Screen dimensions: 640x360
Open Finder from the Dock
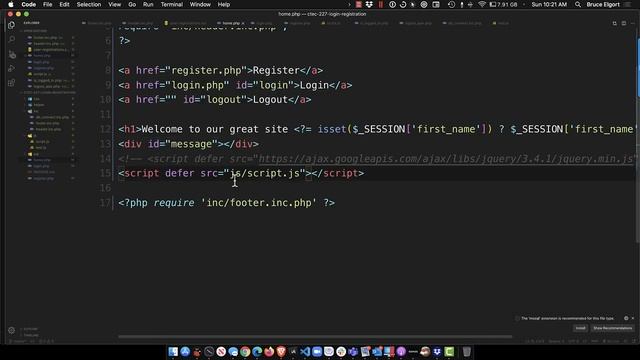pyautogui.click(x=173, y=351)
